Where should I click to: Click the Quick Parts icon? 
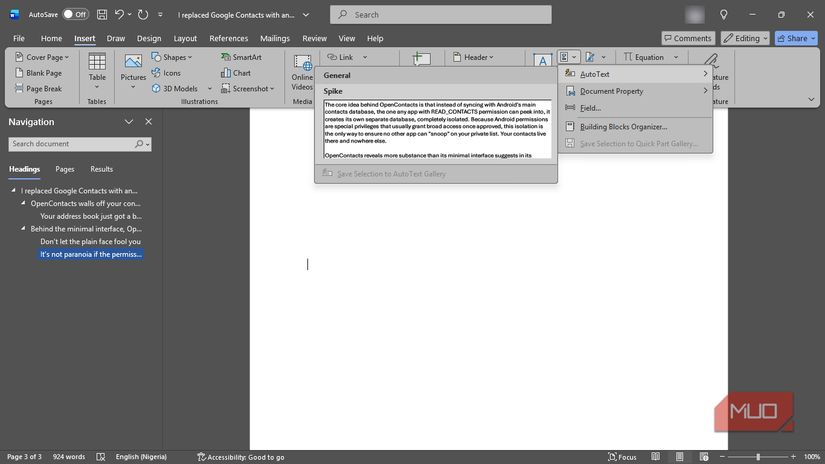pos(565,57)
